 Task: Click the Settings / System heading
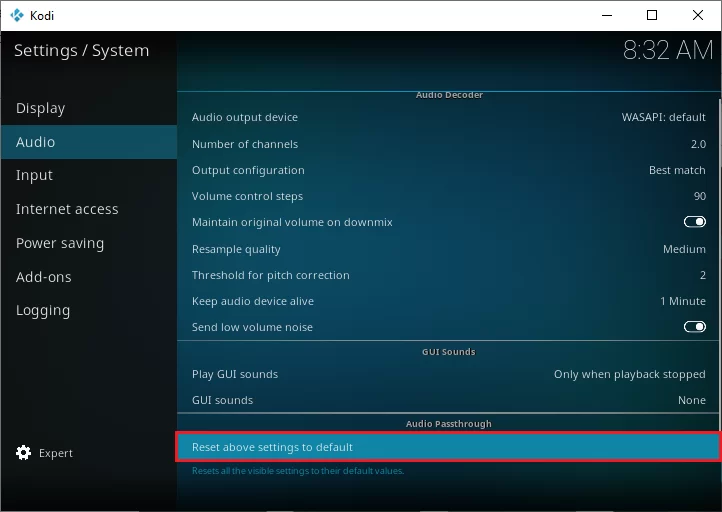[x=82, y=50]
